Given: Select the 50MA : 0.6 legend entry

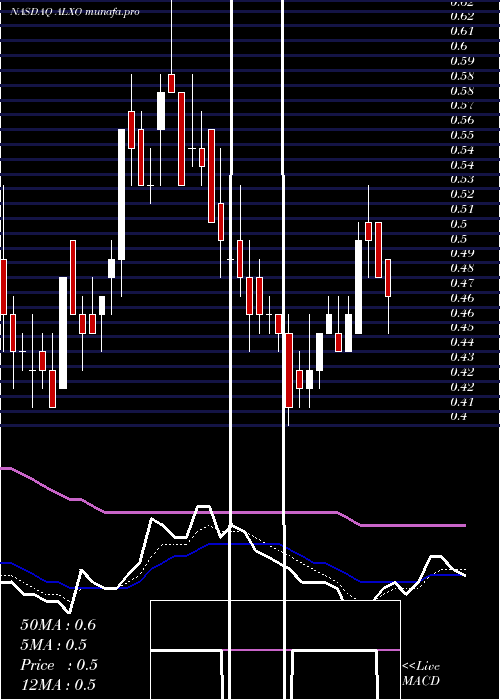Looking at the screenshot, I should [58, 625].
